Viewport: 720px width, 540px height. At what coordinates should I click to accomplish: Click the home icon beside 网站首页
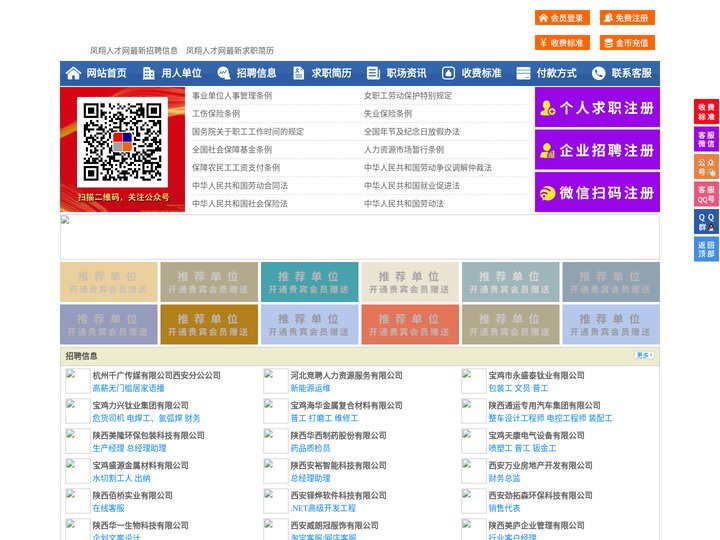pos(73,73)
